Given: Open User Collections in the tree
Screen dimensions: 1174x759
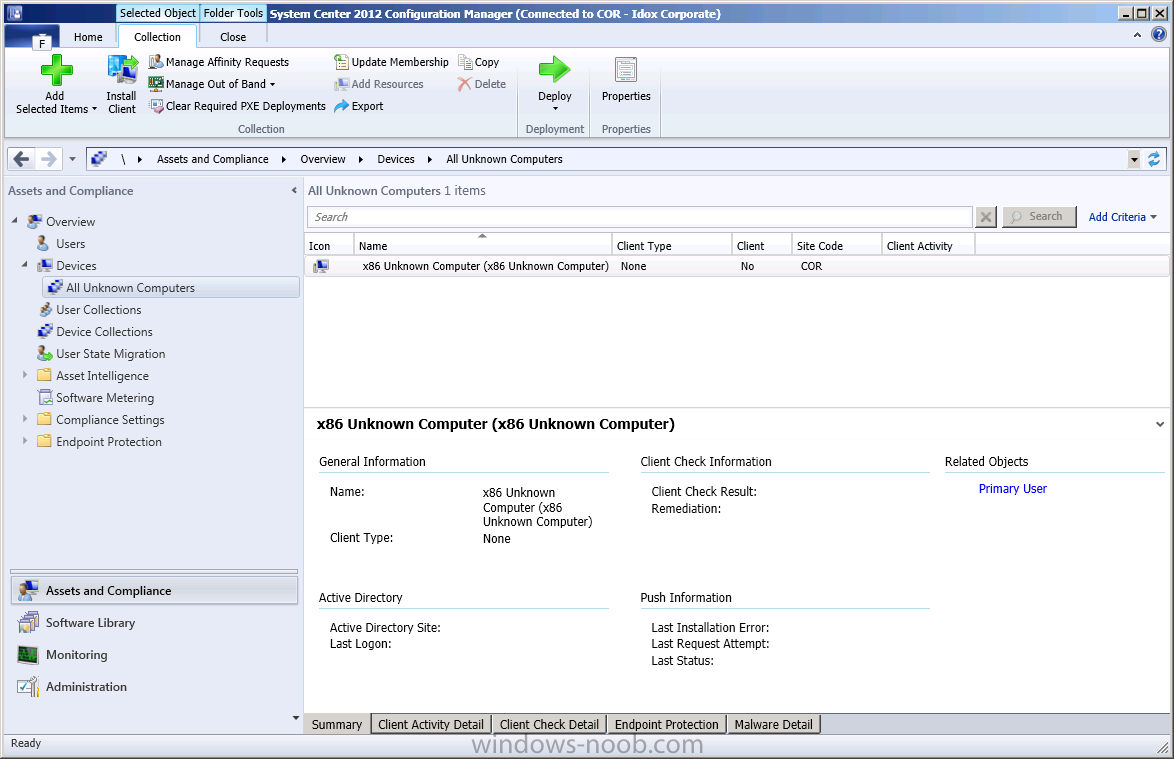Looking at the screenshot, I should pyautogui.click(x=98, y=310).
